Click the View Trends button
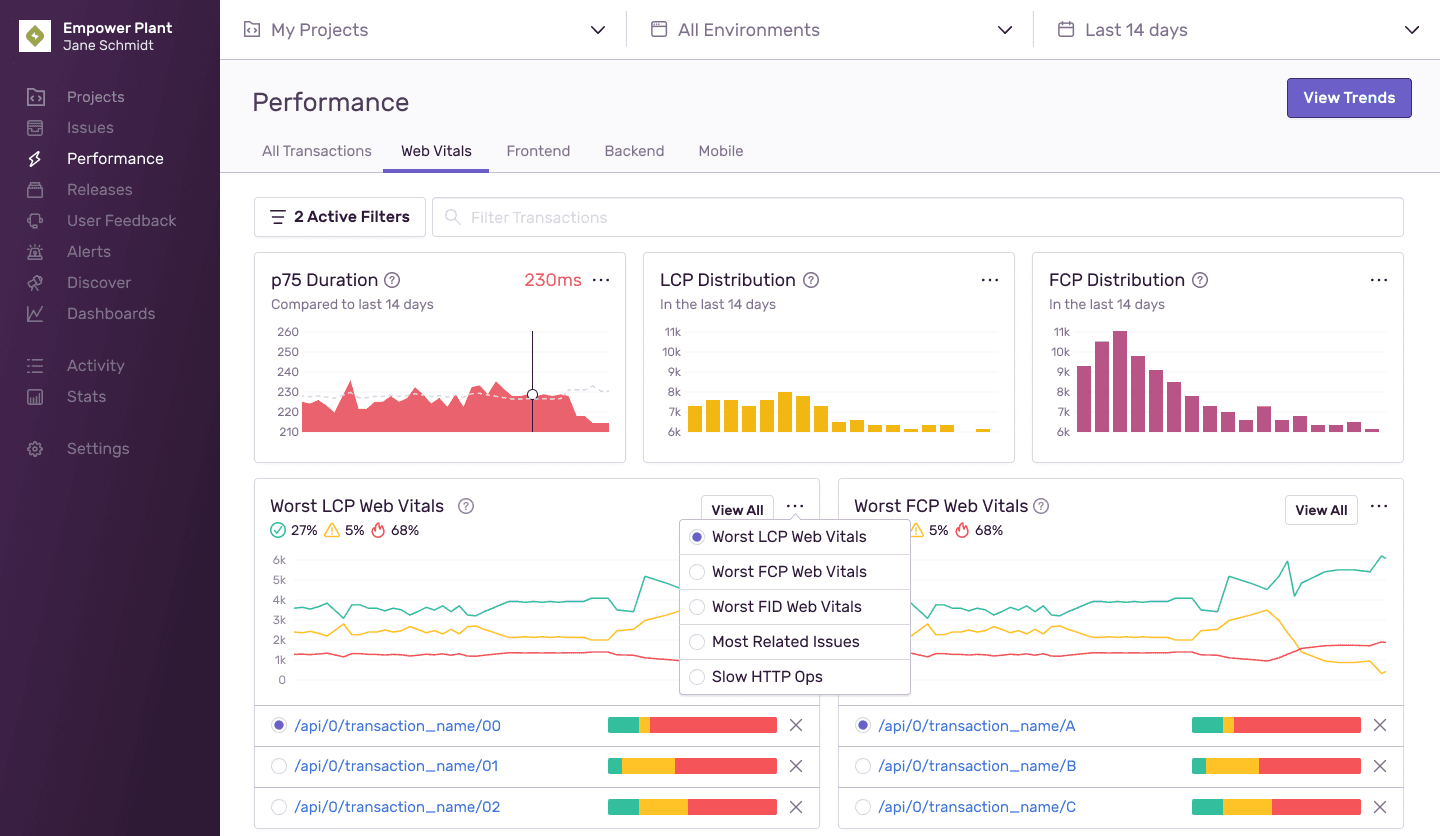This screenshot has width=1440, height=836. tap(1349, 97)
